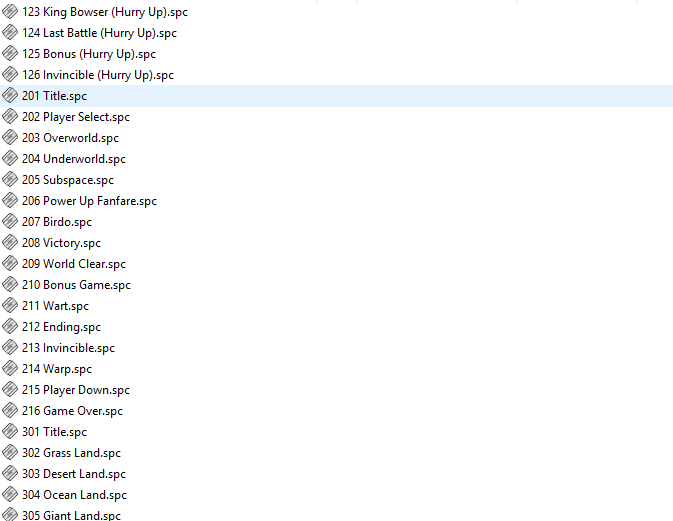Click the file icon beside 123 King Bowser (Hurry Up).spc
Image resolution: width=673 pixels, height=521 pixels.
click(x=10, y=11)
